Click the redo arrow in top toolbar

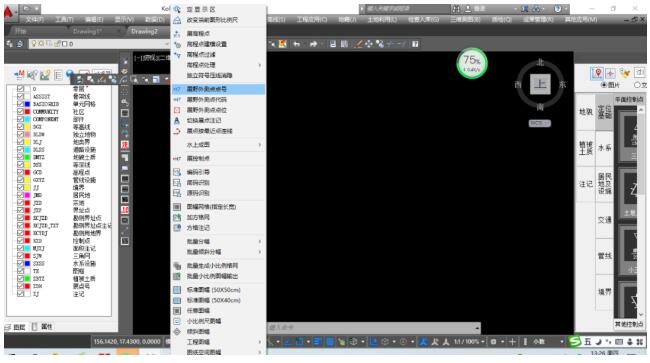313,44
